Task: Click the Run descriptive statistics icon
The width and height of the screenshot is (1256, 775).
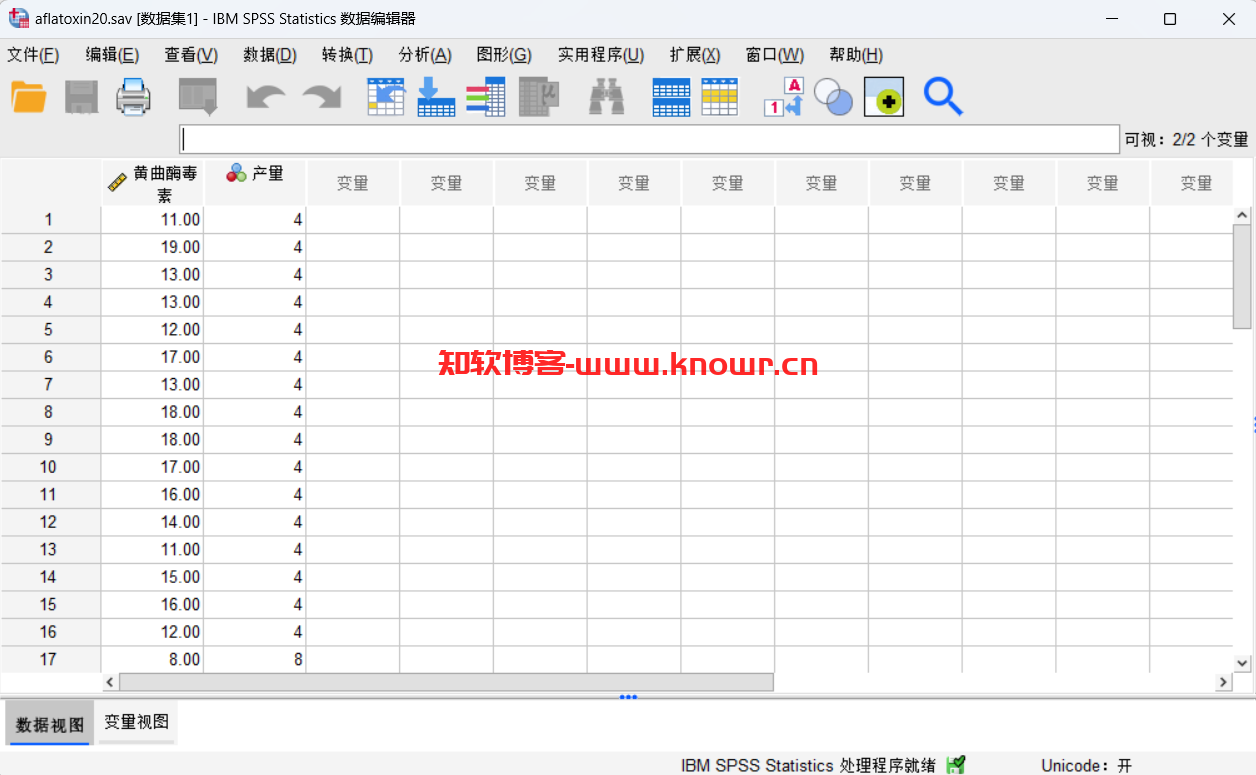Action: (539, 97)
